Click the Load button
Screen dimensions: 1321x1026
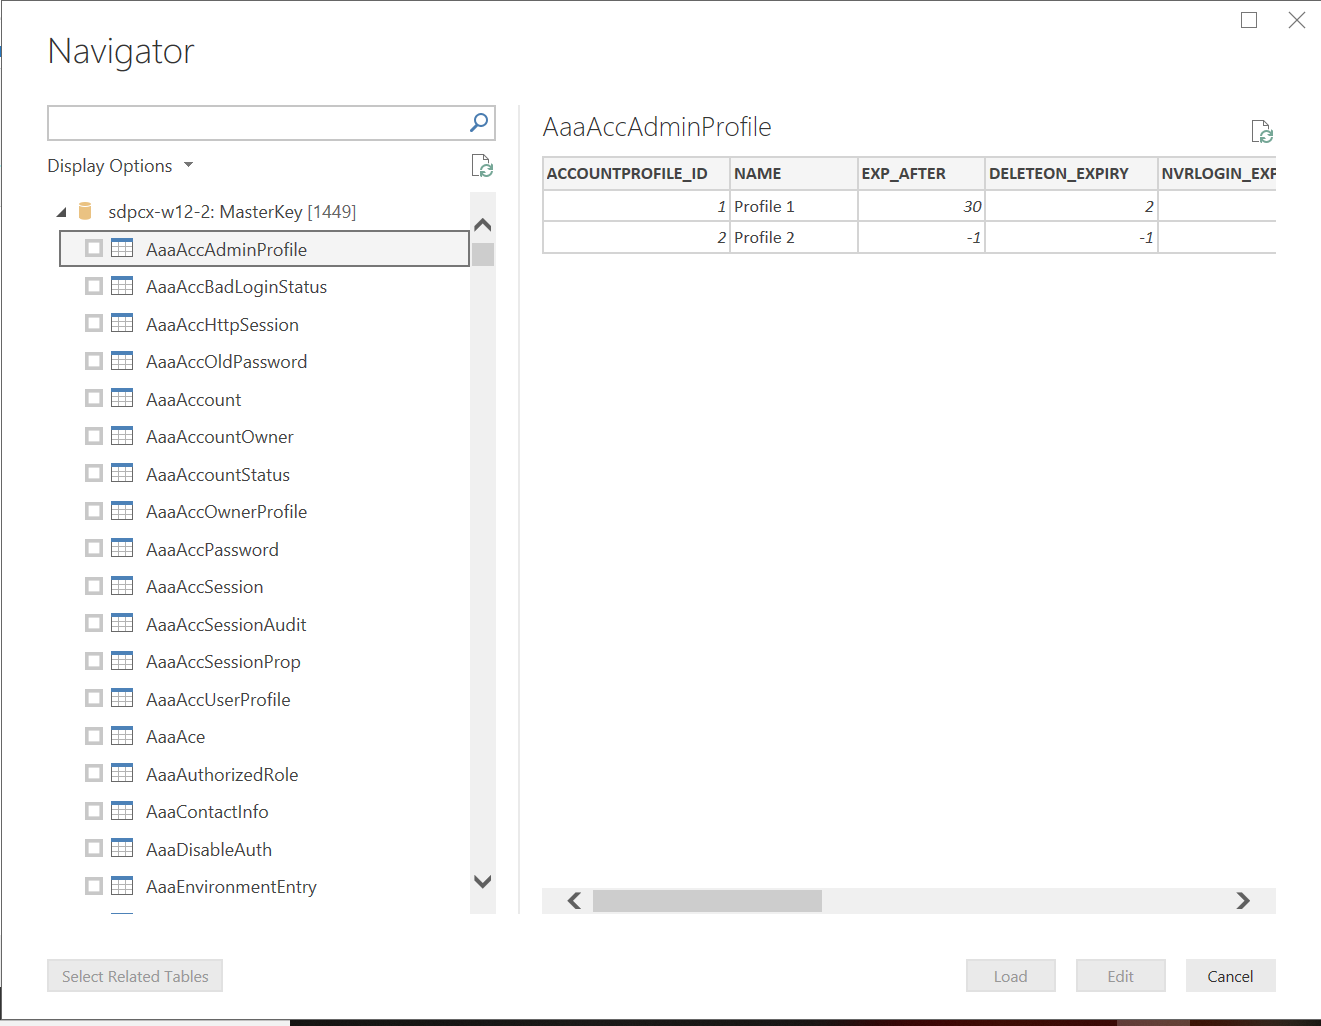click(x=1010, y=976)
